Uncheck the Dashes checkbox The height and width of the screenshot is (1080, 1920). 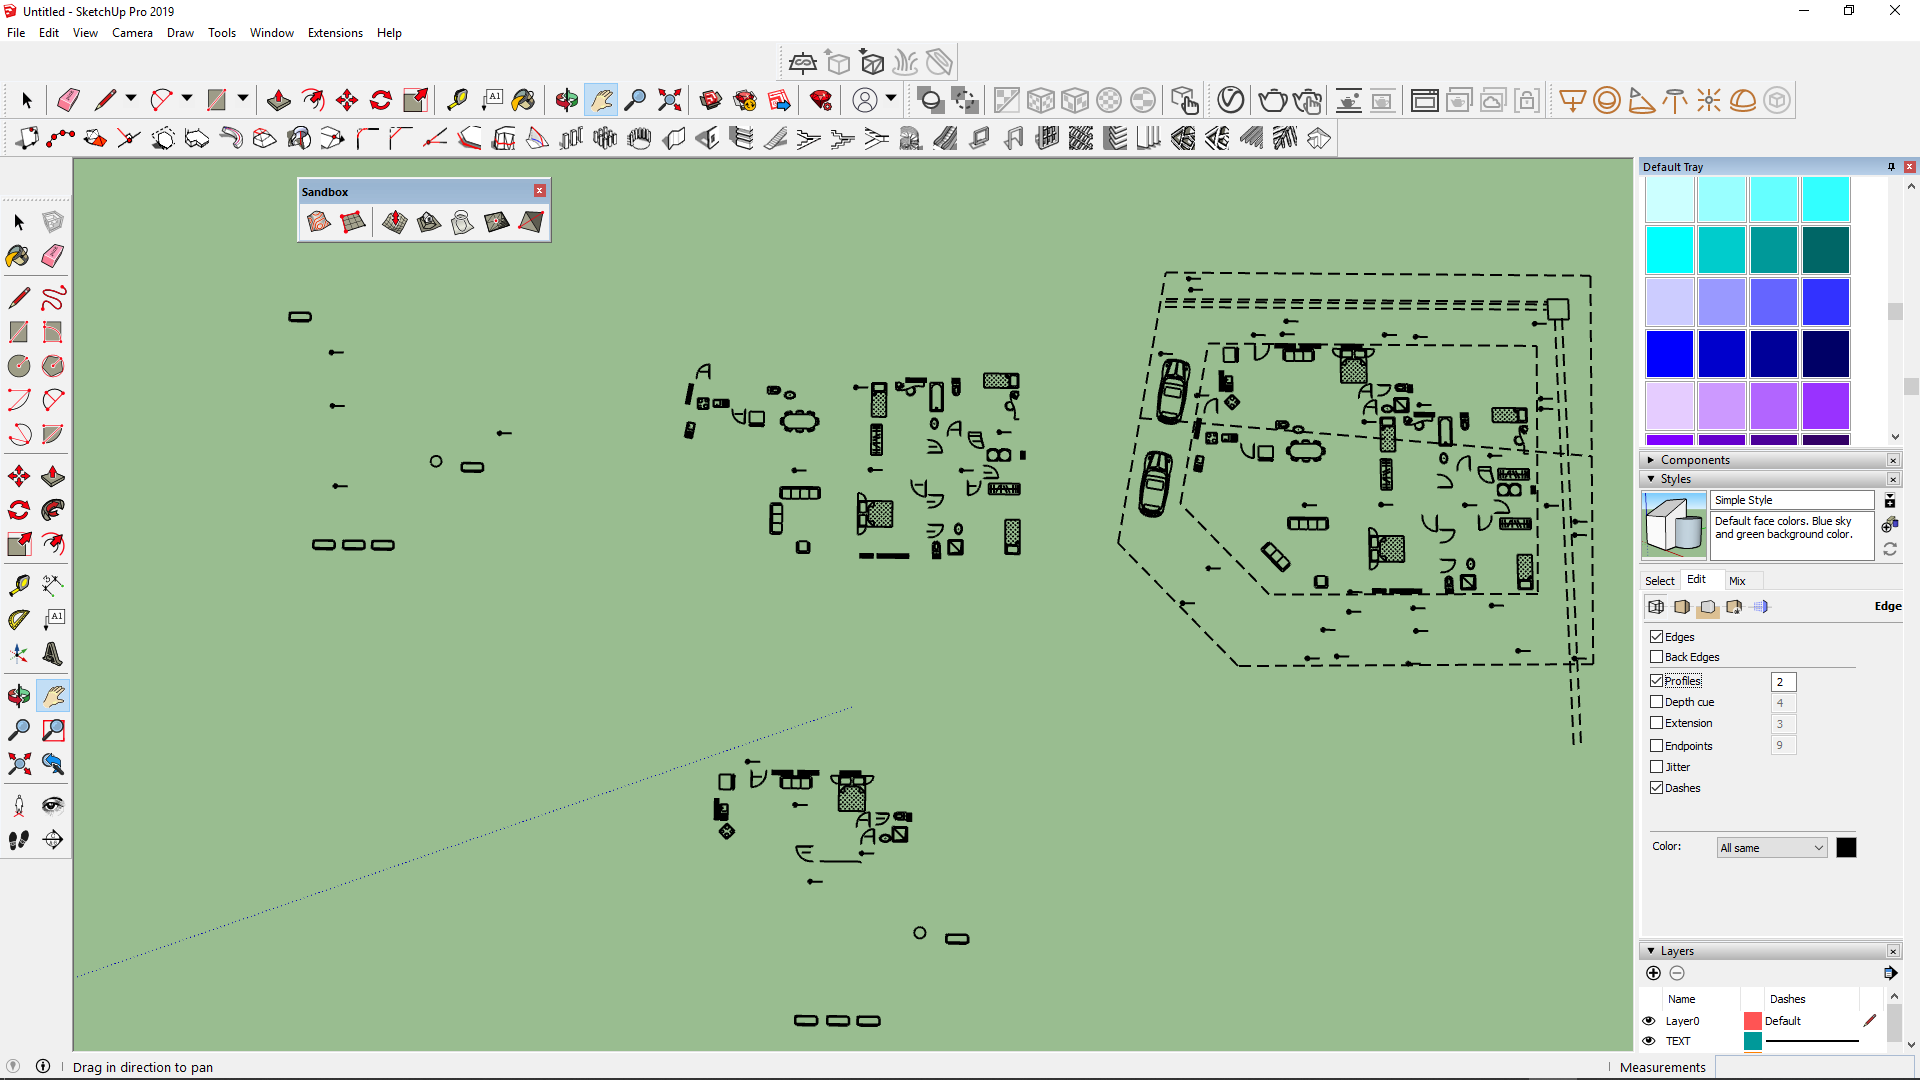click(x=1656, y=788)
